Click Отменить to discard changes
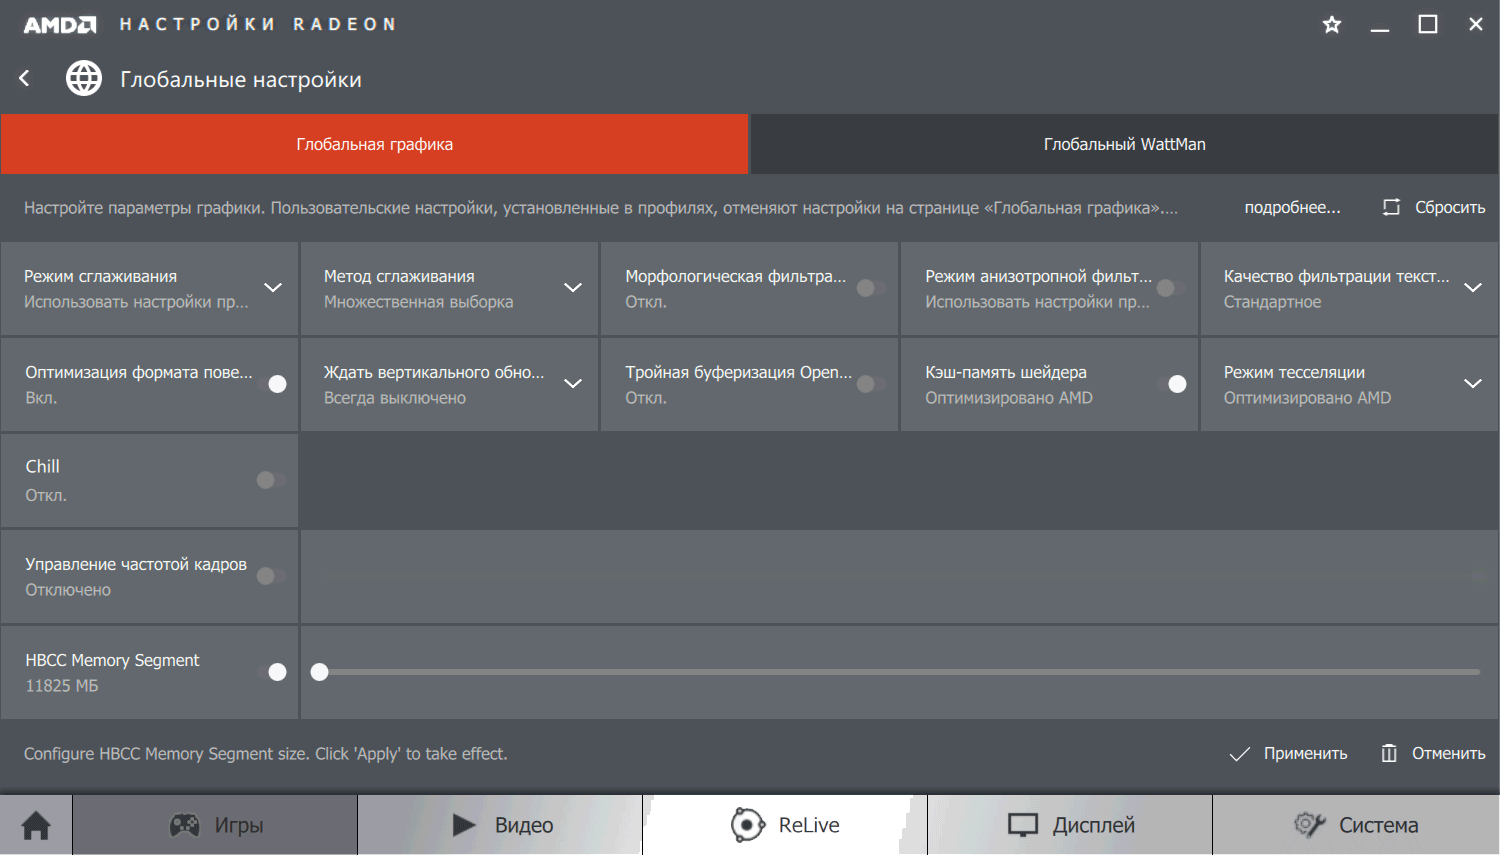This screenshot has height=855, width=1500. click(1433, 753)
